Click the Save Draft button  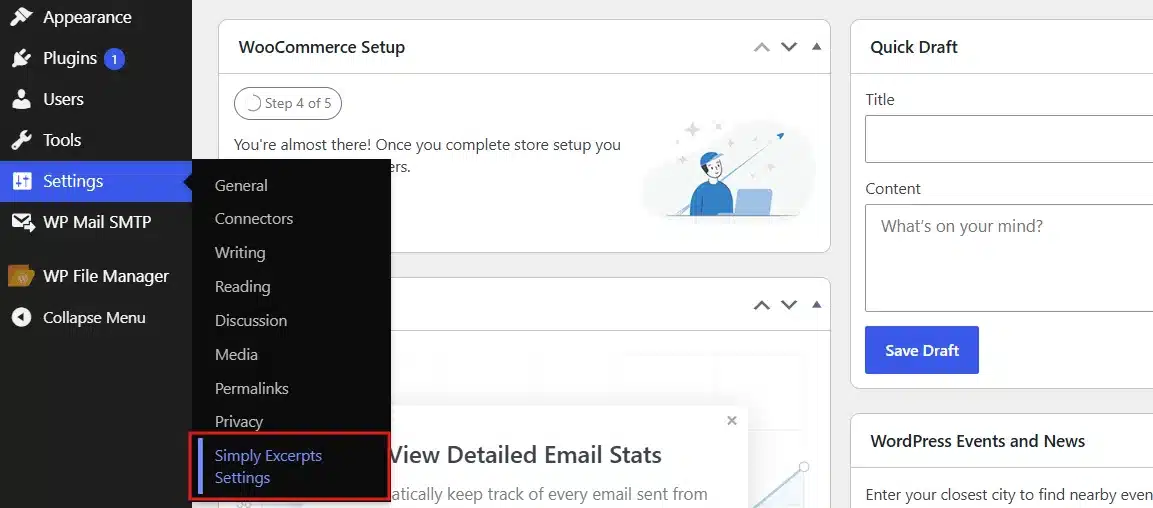(x=921, y=350)
